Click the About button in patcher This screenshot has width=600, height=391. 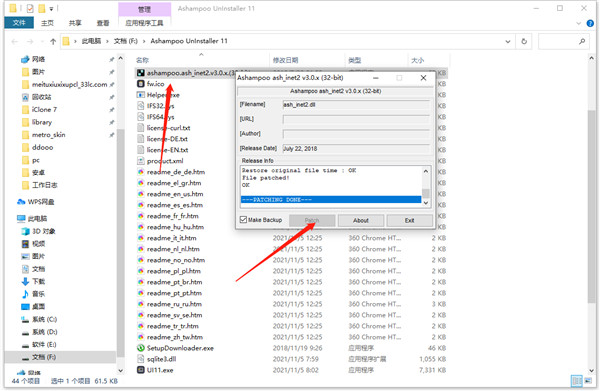(360, 221)
